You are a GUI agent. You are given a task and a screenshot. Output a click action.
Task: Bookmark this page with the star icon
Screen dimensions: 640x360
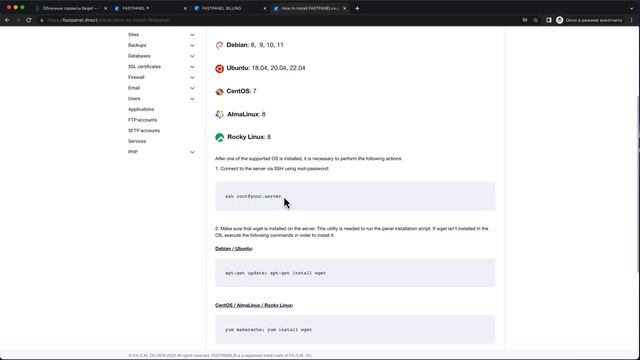[x=536, y=20]
